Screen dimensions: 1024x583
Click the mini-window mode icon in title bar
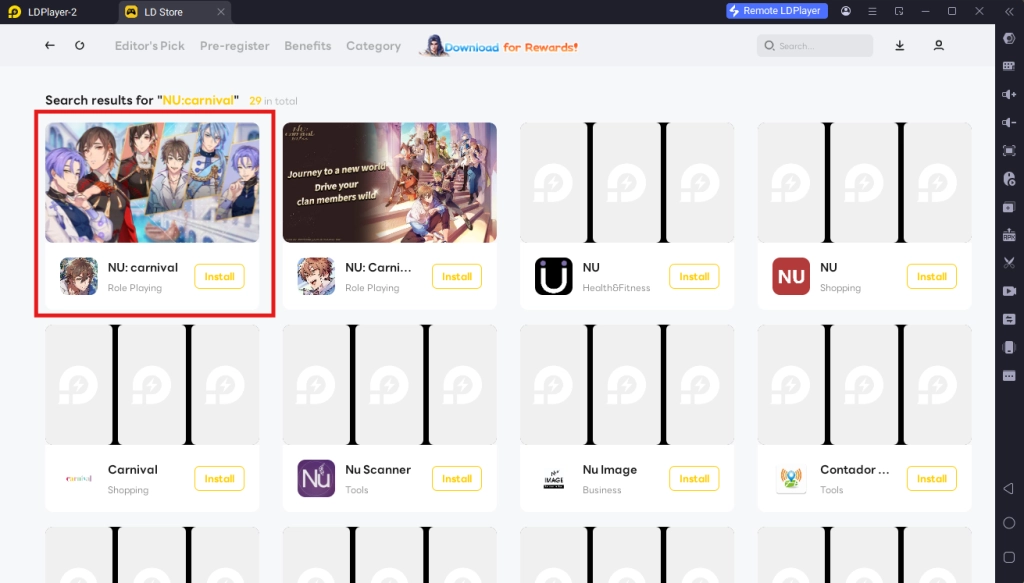[x=899, y=11]
